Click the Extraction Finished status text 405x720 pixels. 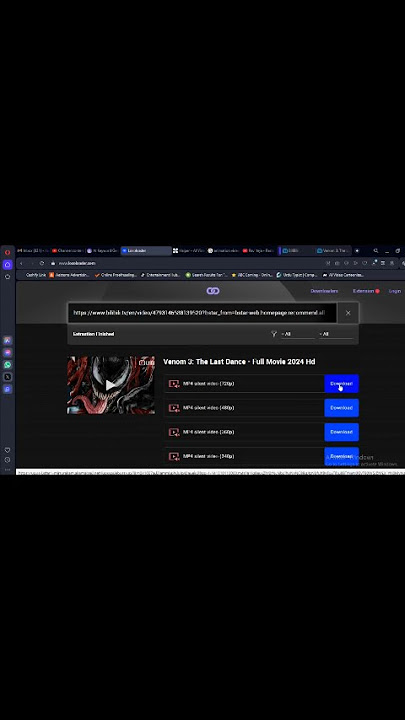(93, 334)
